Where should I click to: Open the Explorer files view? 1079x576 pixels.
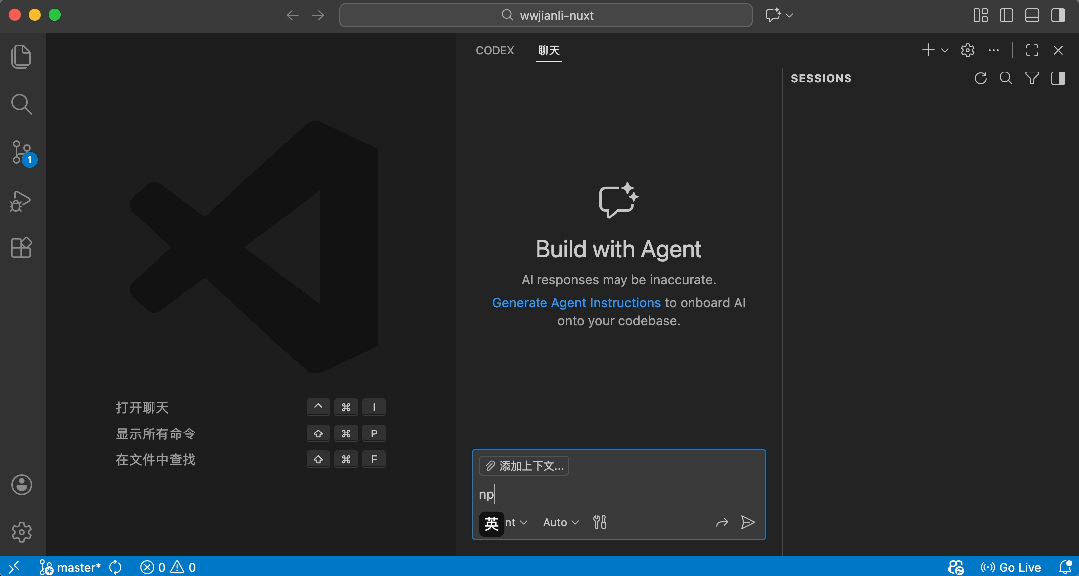(22, 57)
